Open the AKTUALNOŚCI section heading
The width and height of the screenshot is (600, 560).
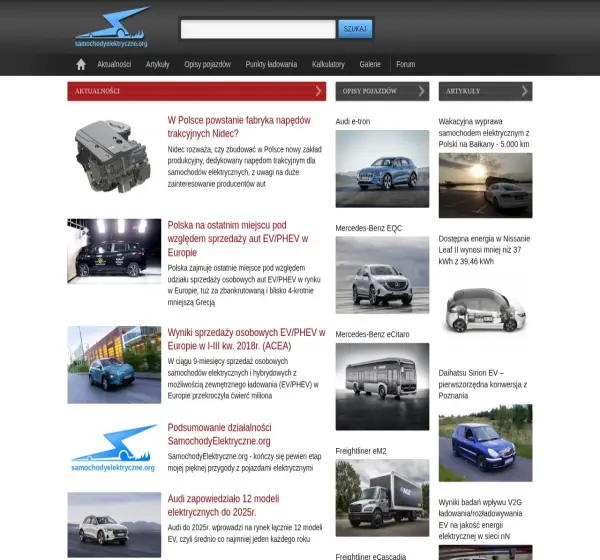[97, 91]
